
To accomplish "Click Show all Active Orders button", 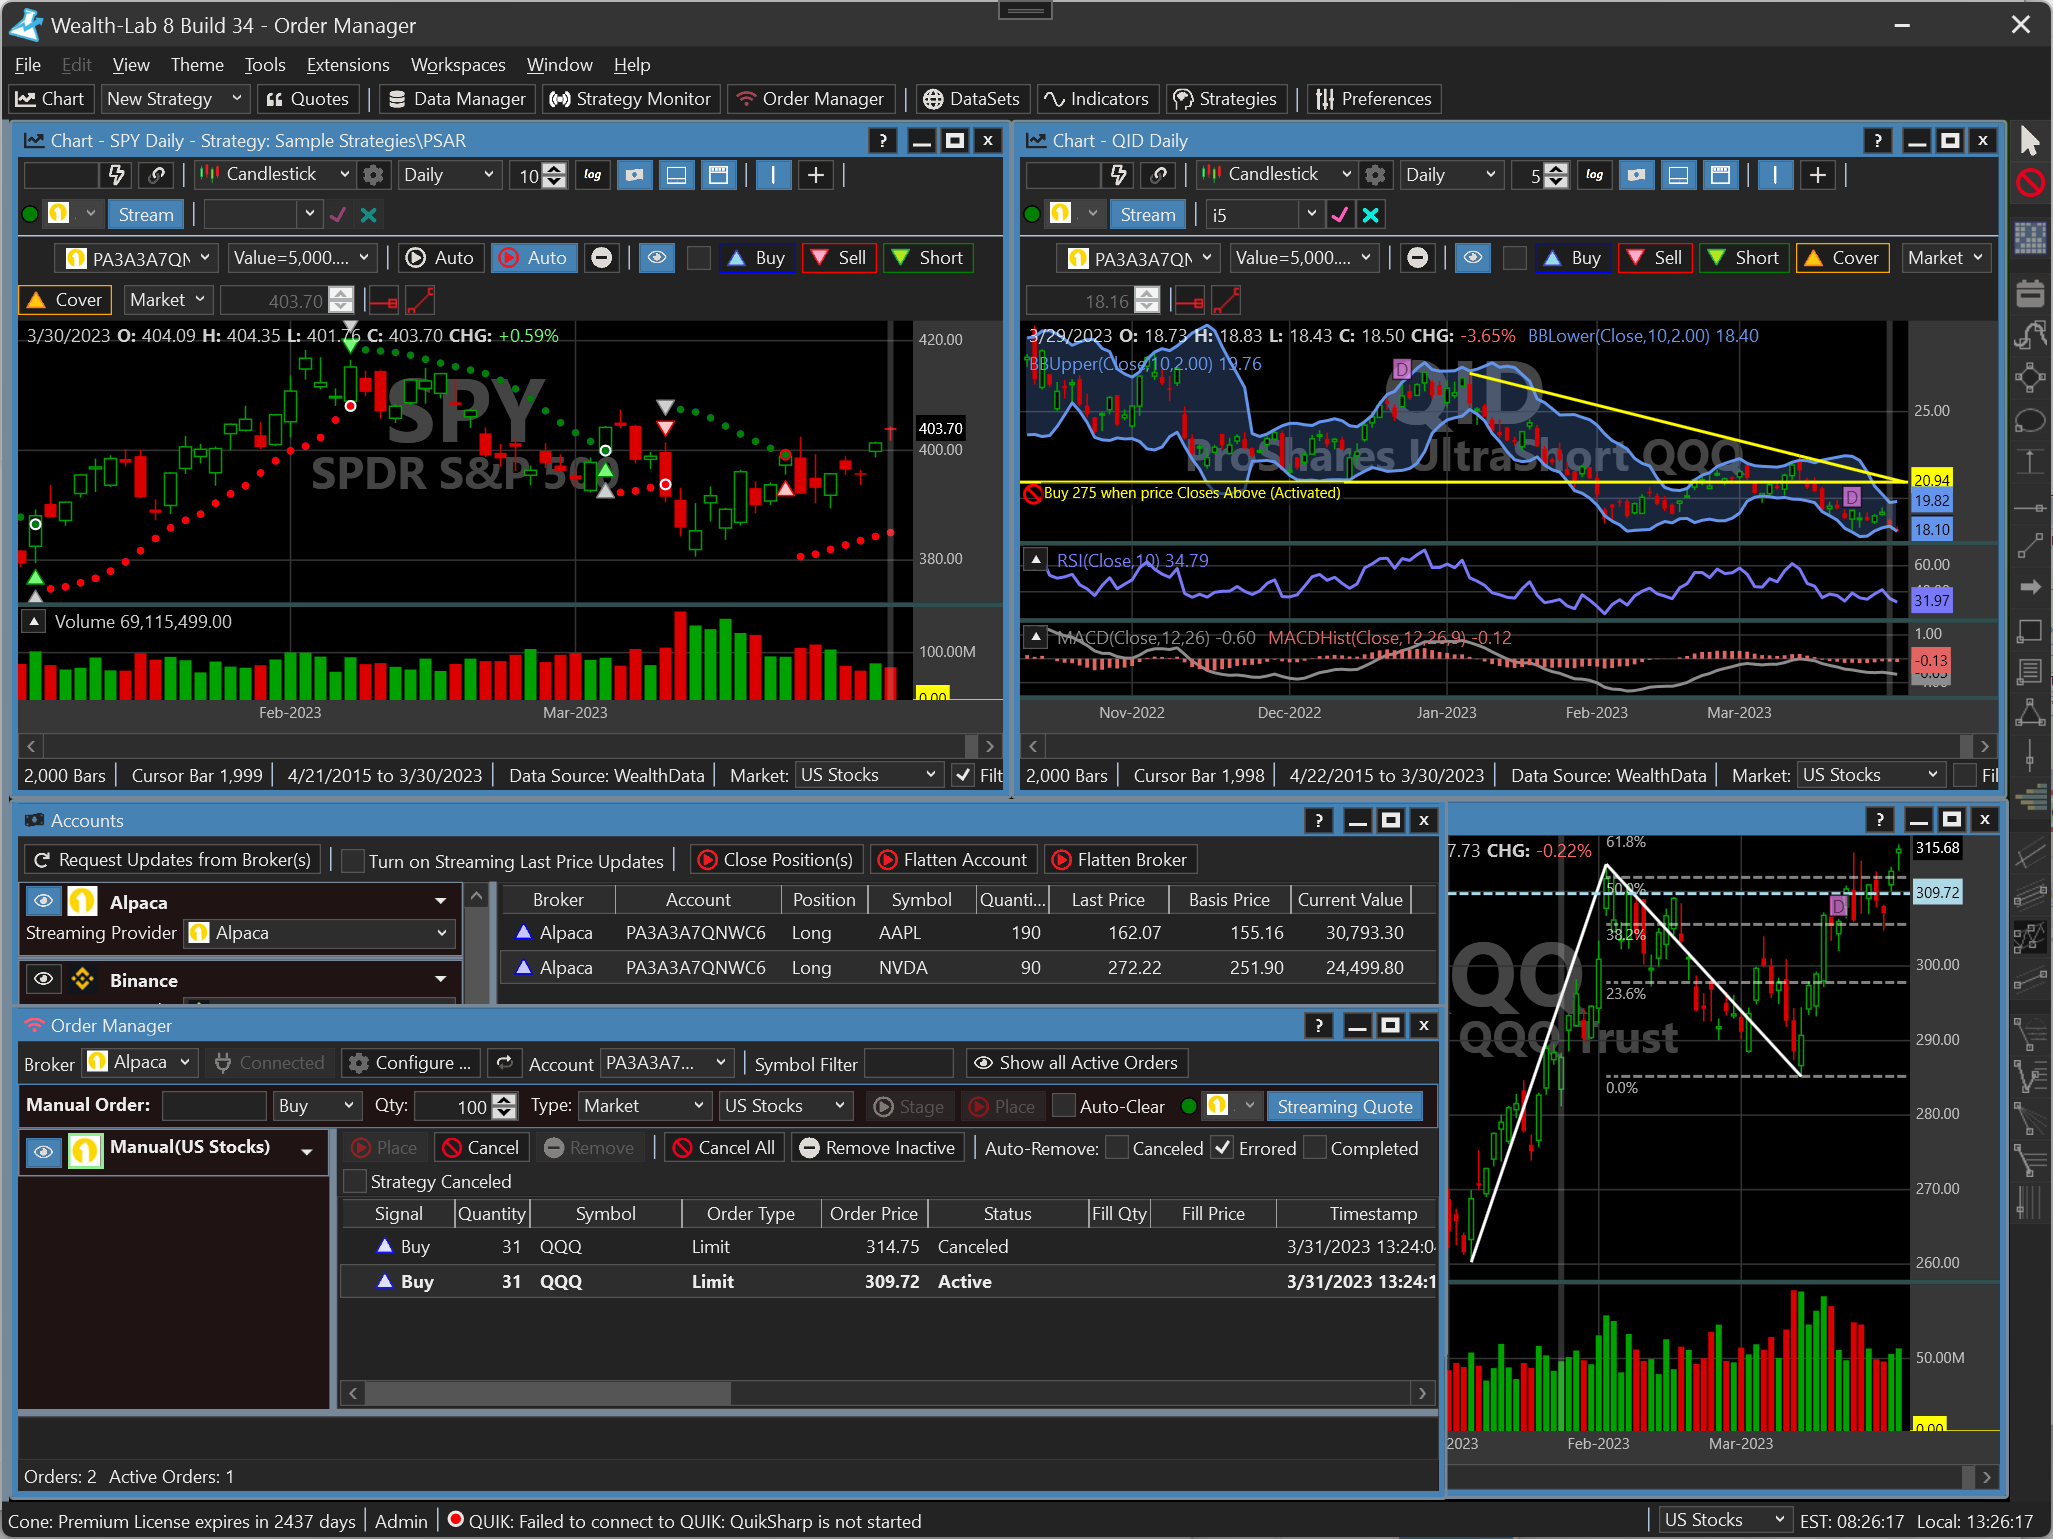I will click(1077, 1063).
